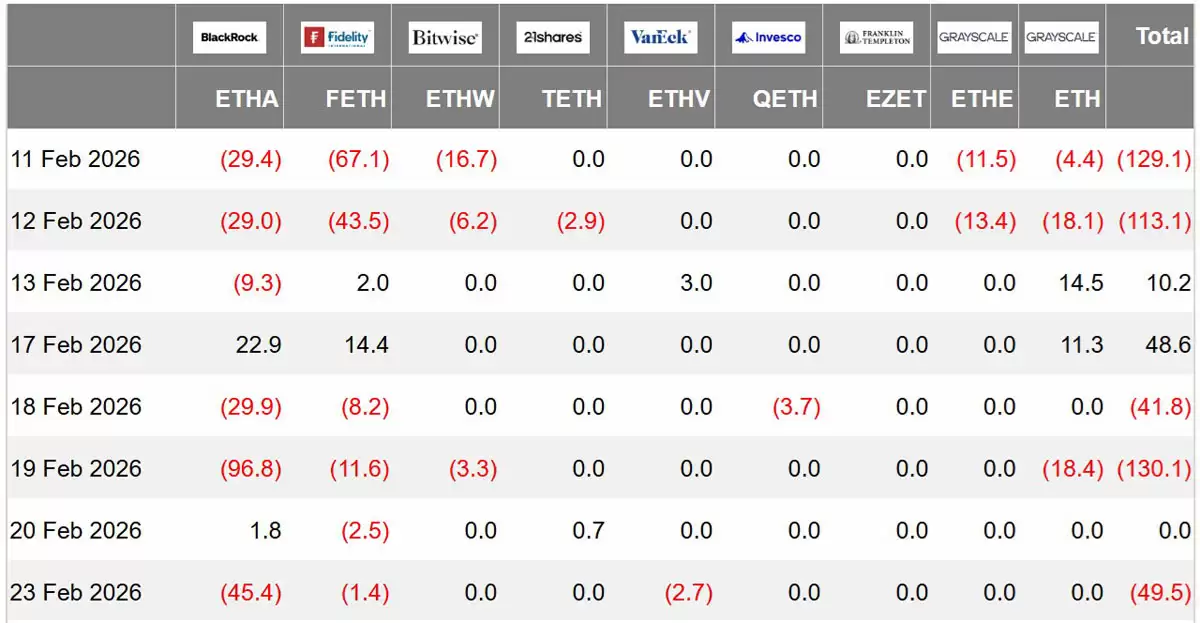Click the Invesco logo

coord(768,38)
